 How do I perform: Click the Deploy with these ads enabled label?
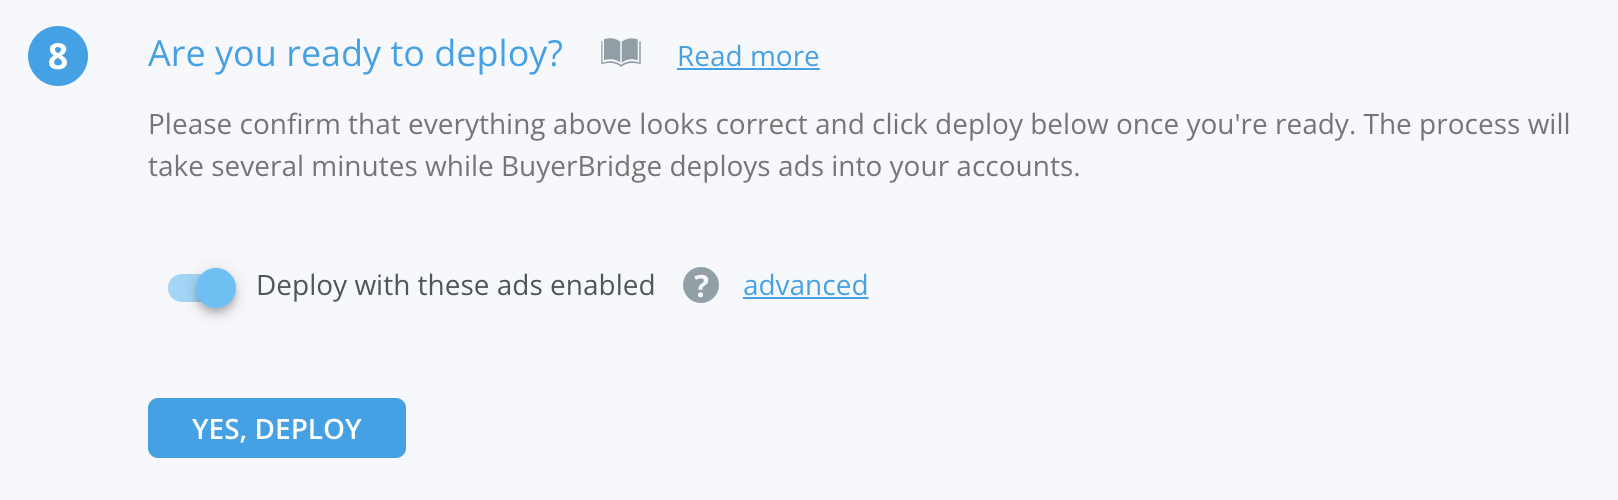pos(456,286)
